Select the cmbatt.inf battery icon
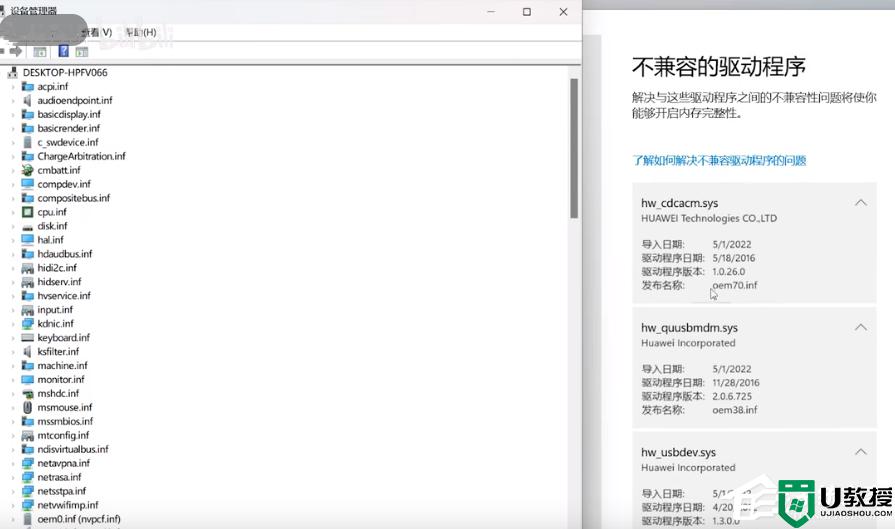Screen dimensions: 895x529 coord(28,170)
